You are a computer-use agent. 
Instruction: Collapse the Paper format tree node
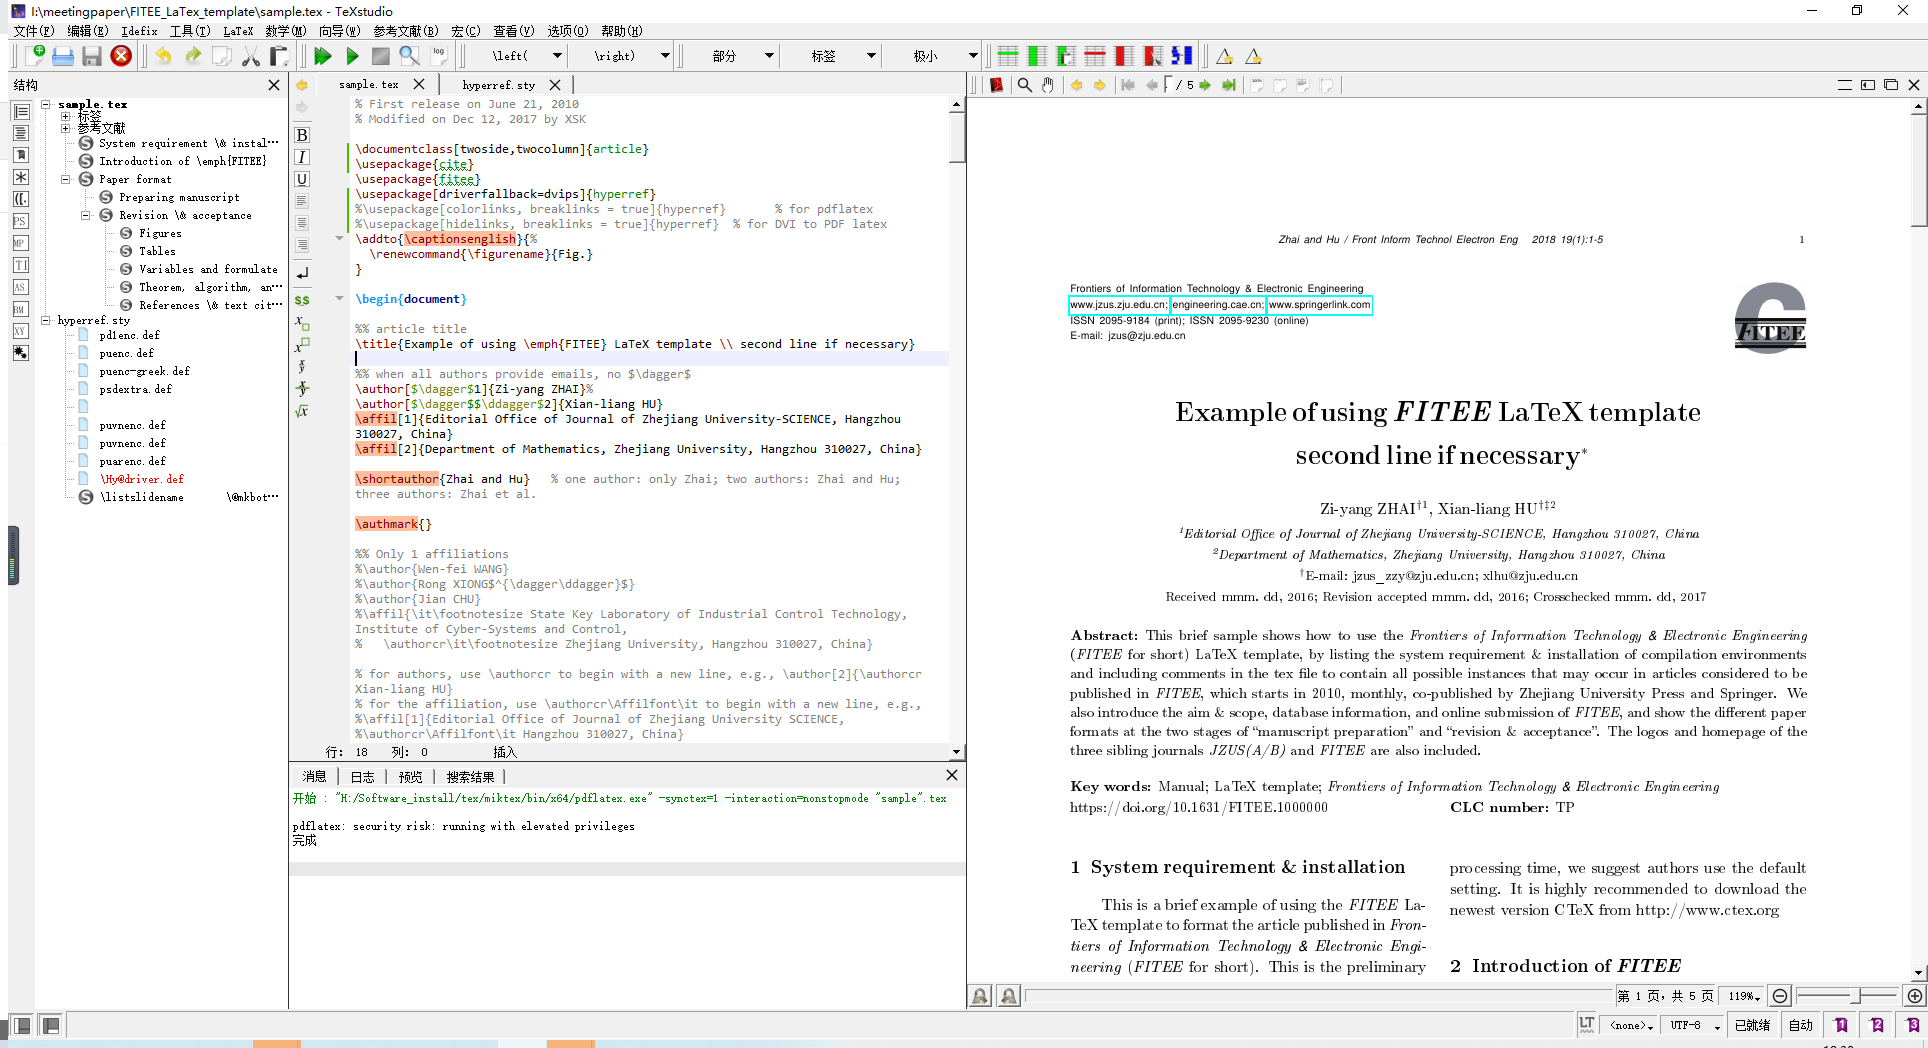tap(66, 179)
